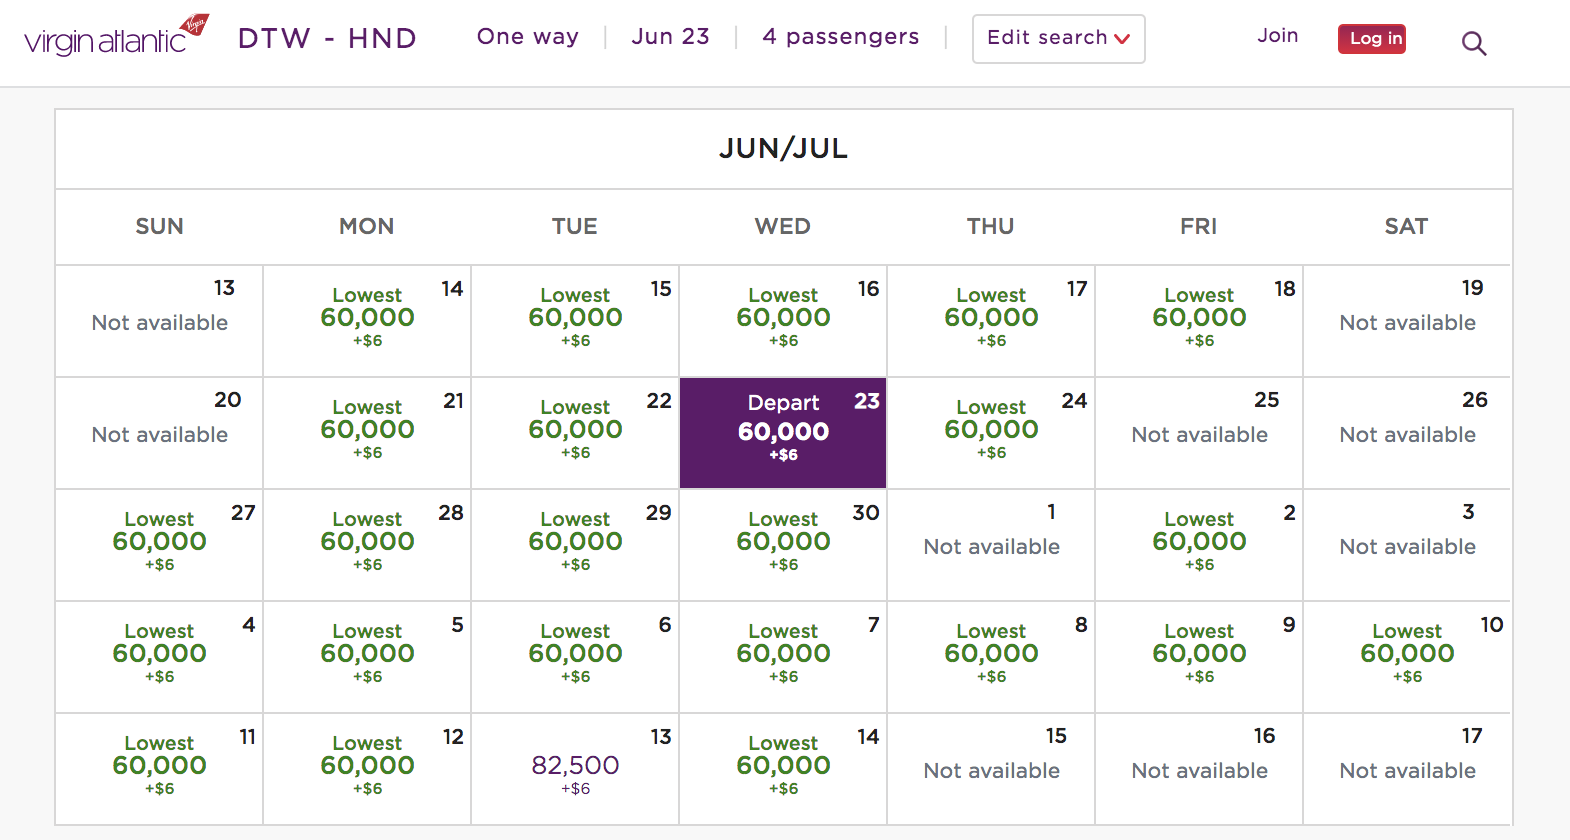Select the 4 passengers search option
Viewport: 1570px width, 840px height.
(840, 37)
